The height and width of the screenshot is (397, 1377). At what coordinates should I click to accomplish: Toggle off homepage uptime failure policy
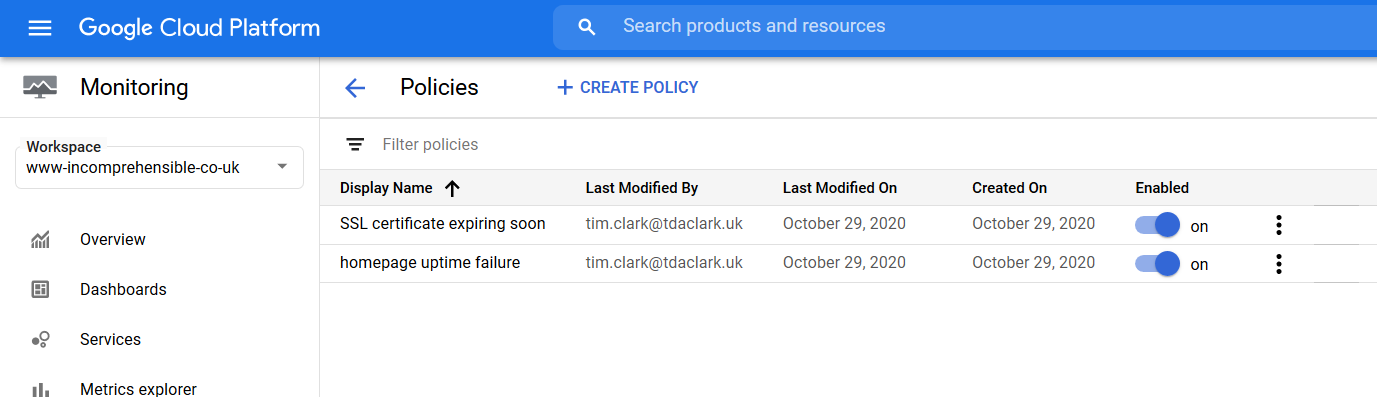pos(1157,264)
